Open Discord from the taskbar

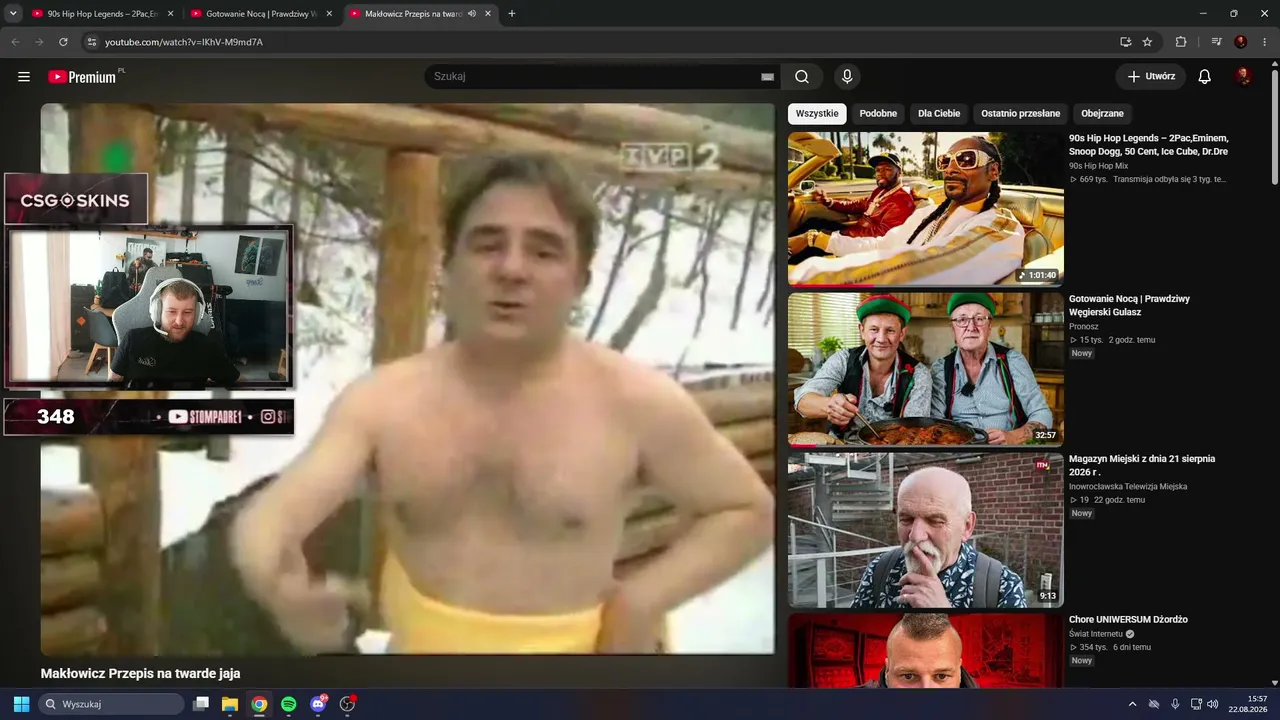coord(318,704)
